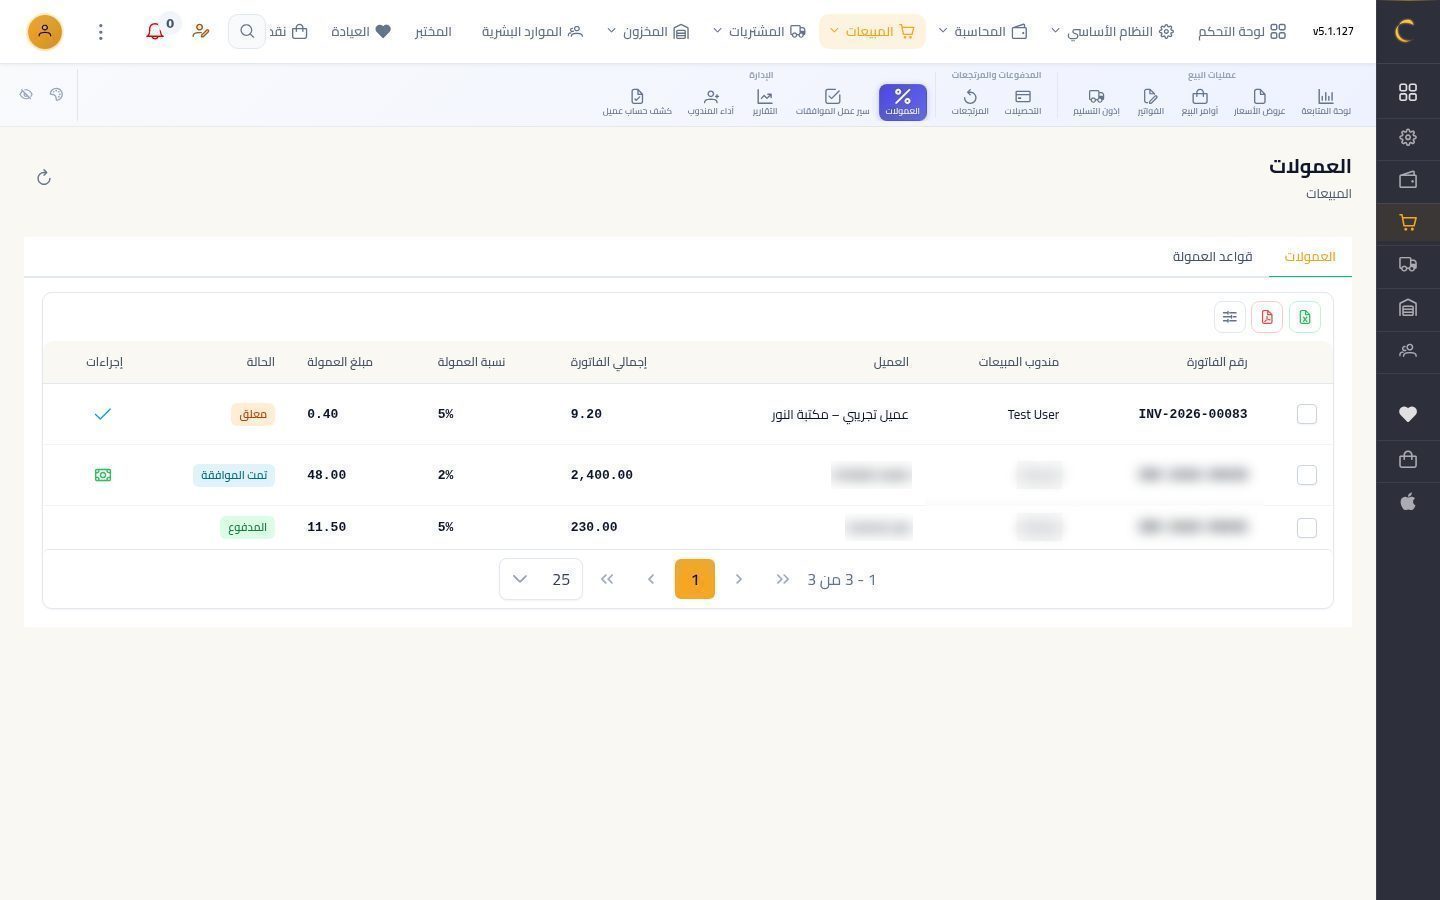
Task: Open truck icon in left sidebar
Action: pyautogui.click(x=1408, y=265)
